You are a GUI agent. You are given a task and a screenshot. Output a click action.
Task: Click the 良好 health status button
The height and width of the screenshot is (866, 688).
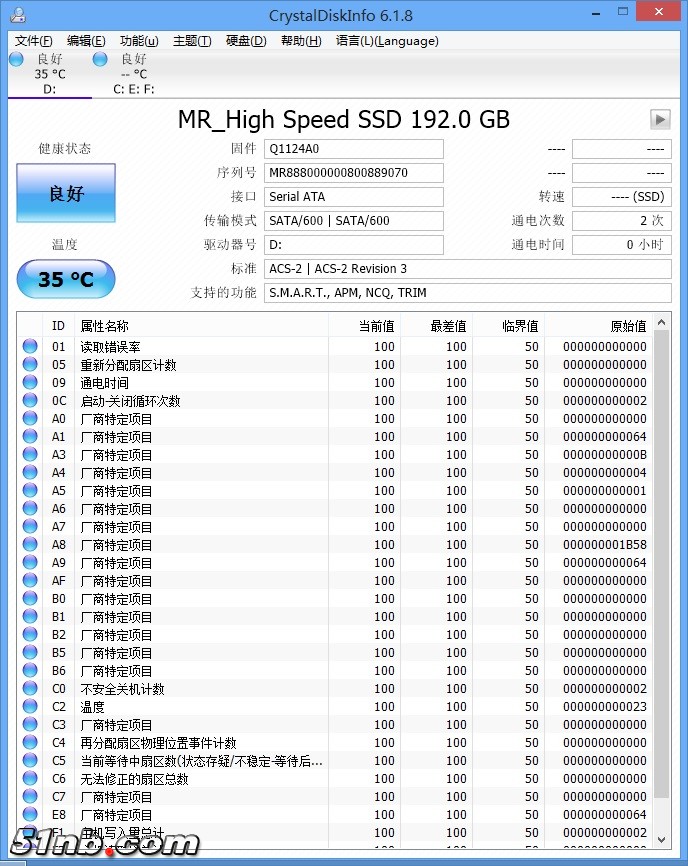pyautogui.click(x=66, y=193)
